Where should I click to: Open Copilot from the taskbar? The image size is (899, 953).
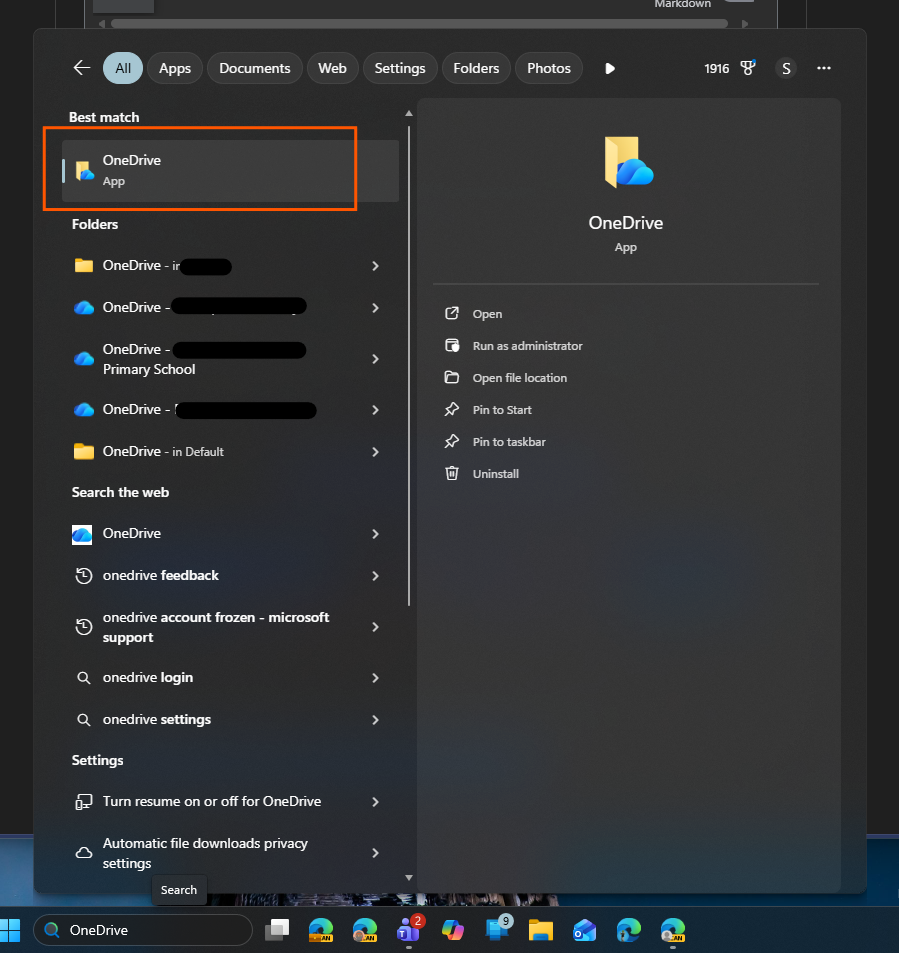(x=453, y=930)
